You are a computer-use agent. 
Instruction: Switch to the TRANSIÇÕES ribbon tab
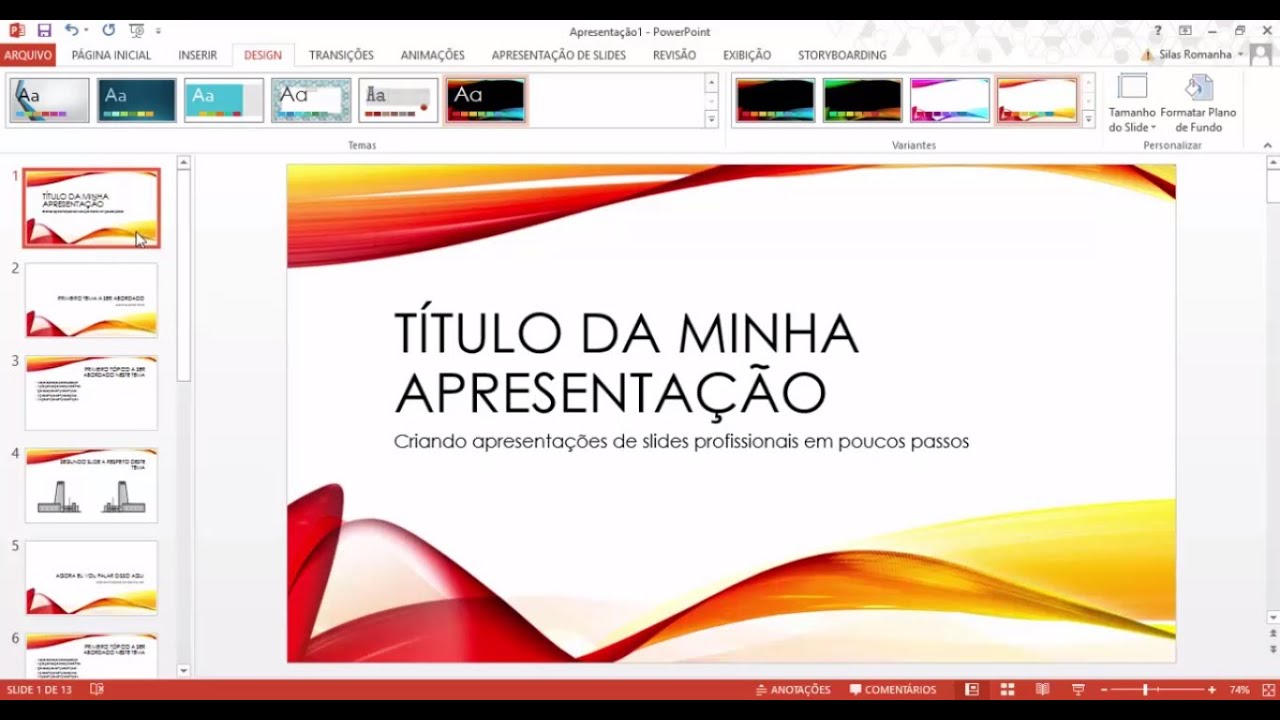coord(339,55)
